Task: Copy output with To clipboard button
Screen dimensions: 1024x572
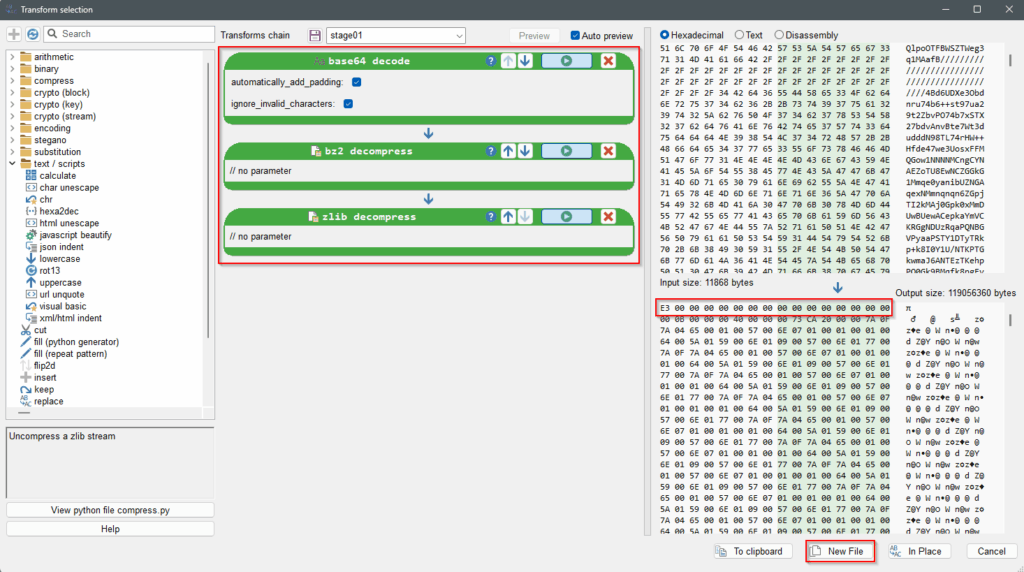Action: point(751,551)
